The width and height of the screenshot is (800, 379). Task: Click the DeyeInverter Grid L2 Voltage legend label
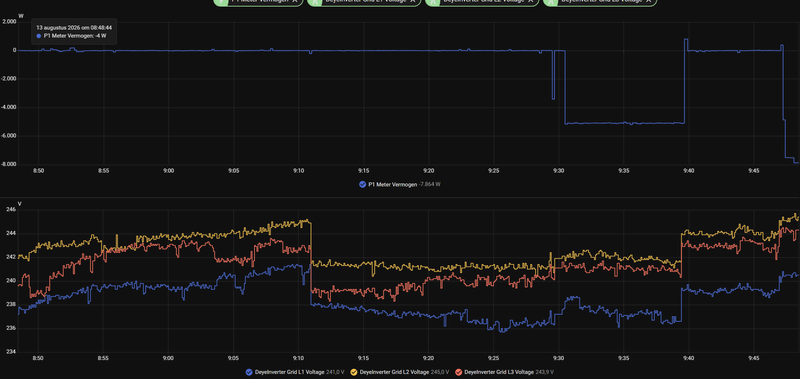(x=394, y=372)
